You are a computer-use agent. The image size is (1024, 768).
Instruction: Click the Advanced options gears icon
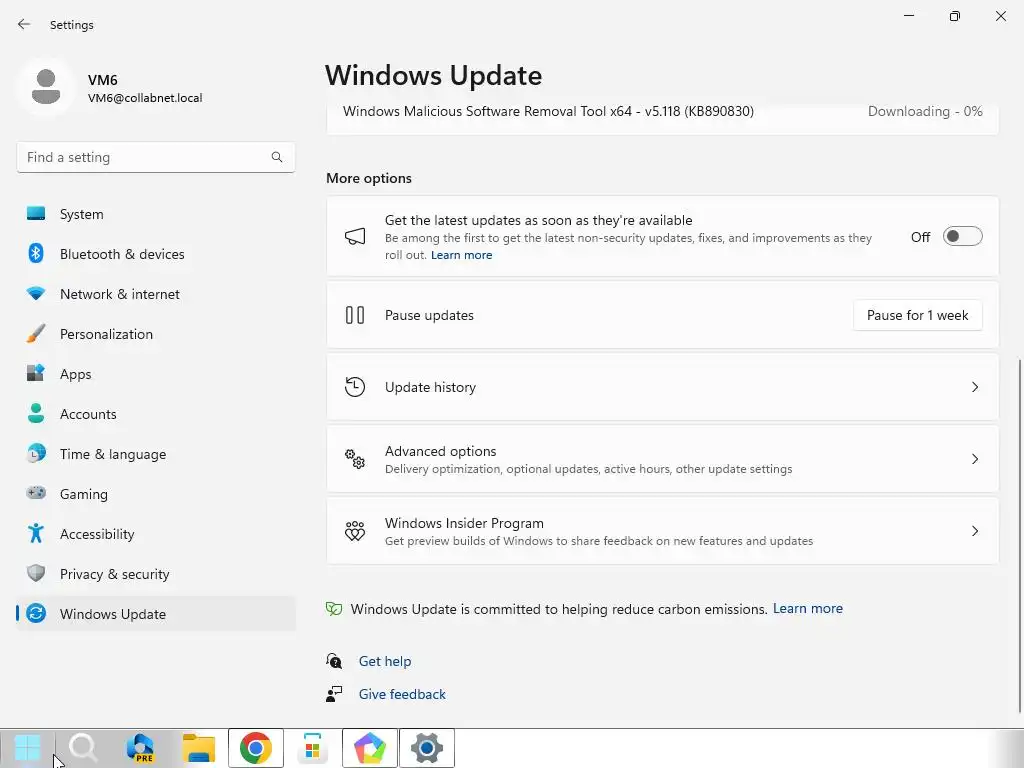click(x=355, y=458)
